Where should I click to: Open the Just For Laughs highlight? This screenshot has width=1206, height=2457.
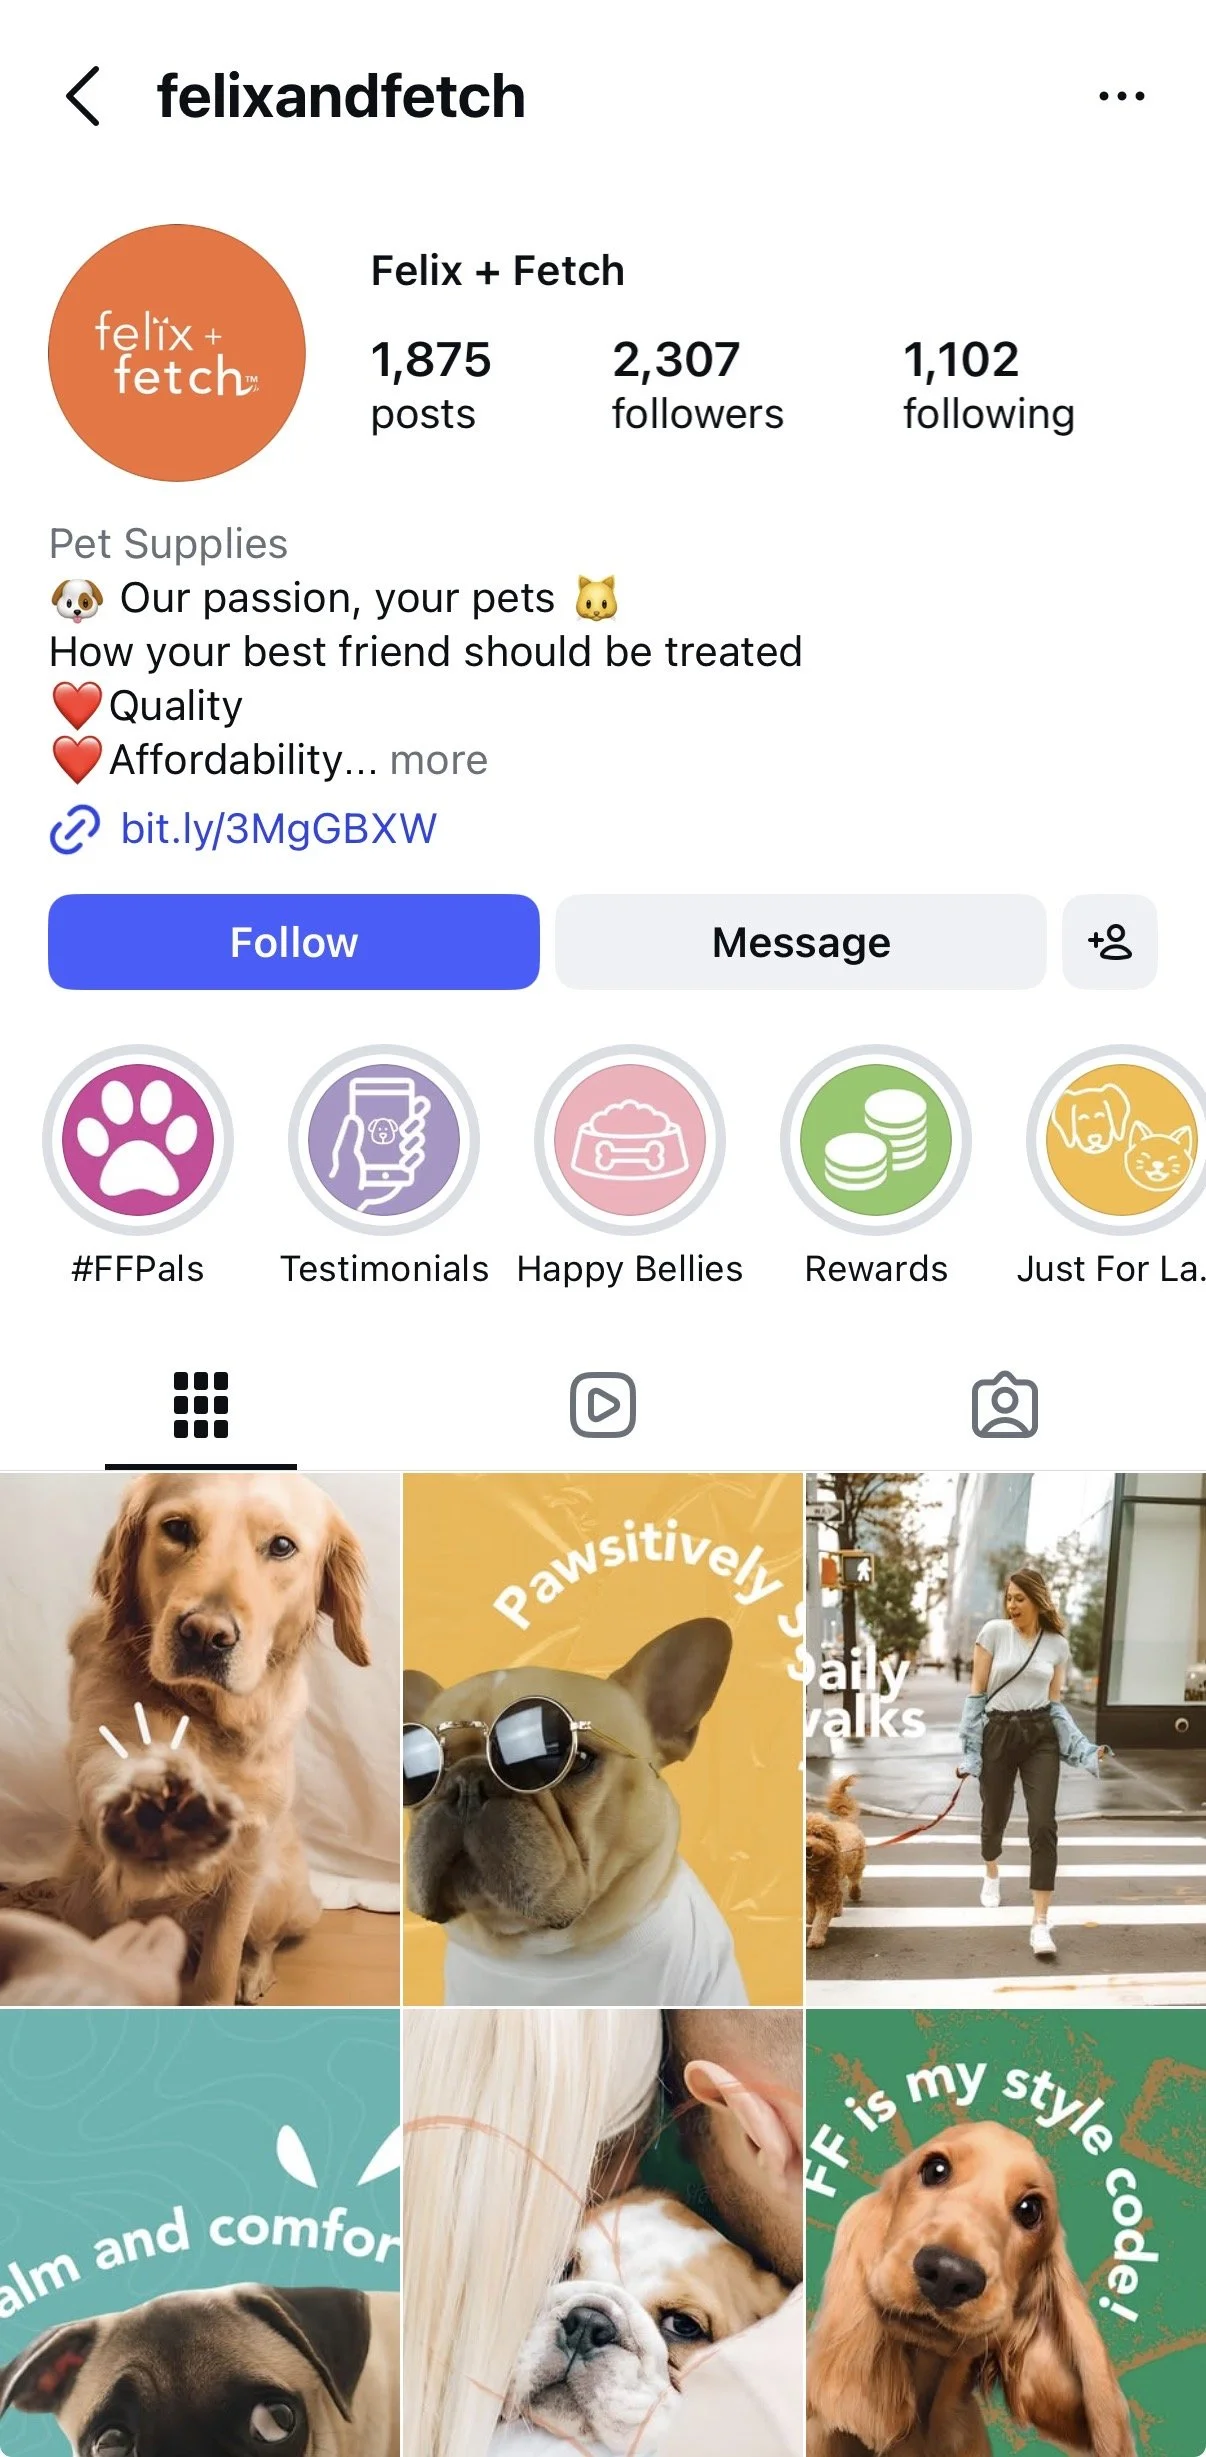pyautogui.click(x=1118, y=1140)
